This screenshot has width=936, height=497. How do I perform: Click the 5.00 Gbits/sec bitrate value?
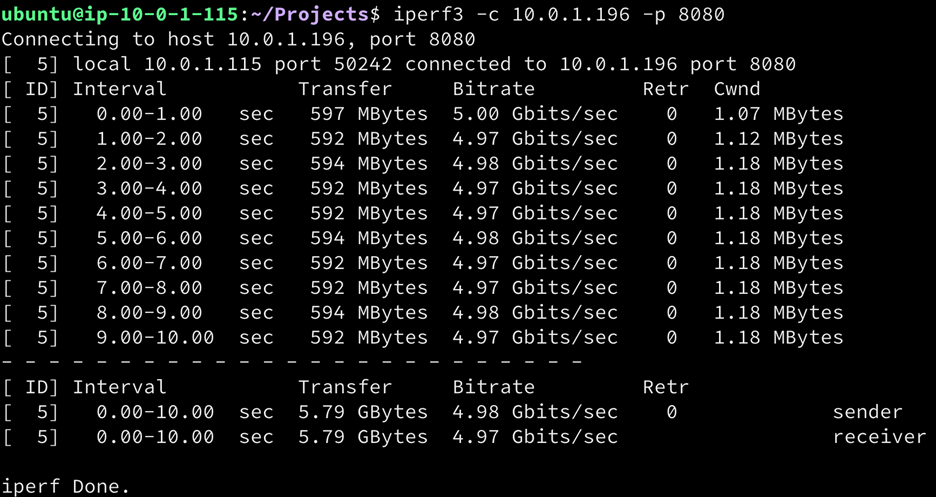pyautogui.click(x=535, y=114)
